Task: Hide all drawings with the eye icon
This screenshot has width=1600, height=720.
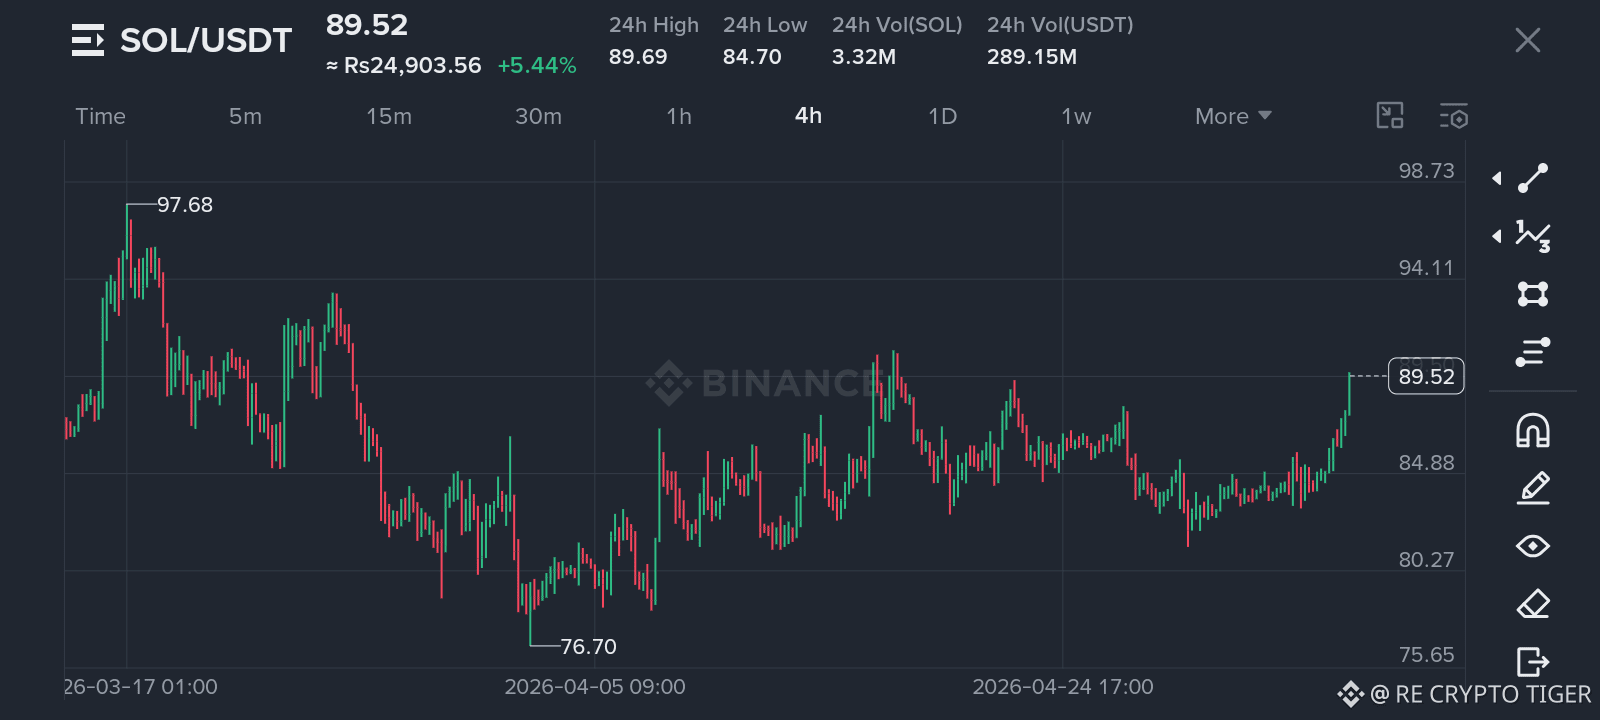Action: click(1533, 546)
